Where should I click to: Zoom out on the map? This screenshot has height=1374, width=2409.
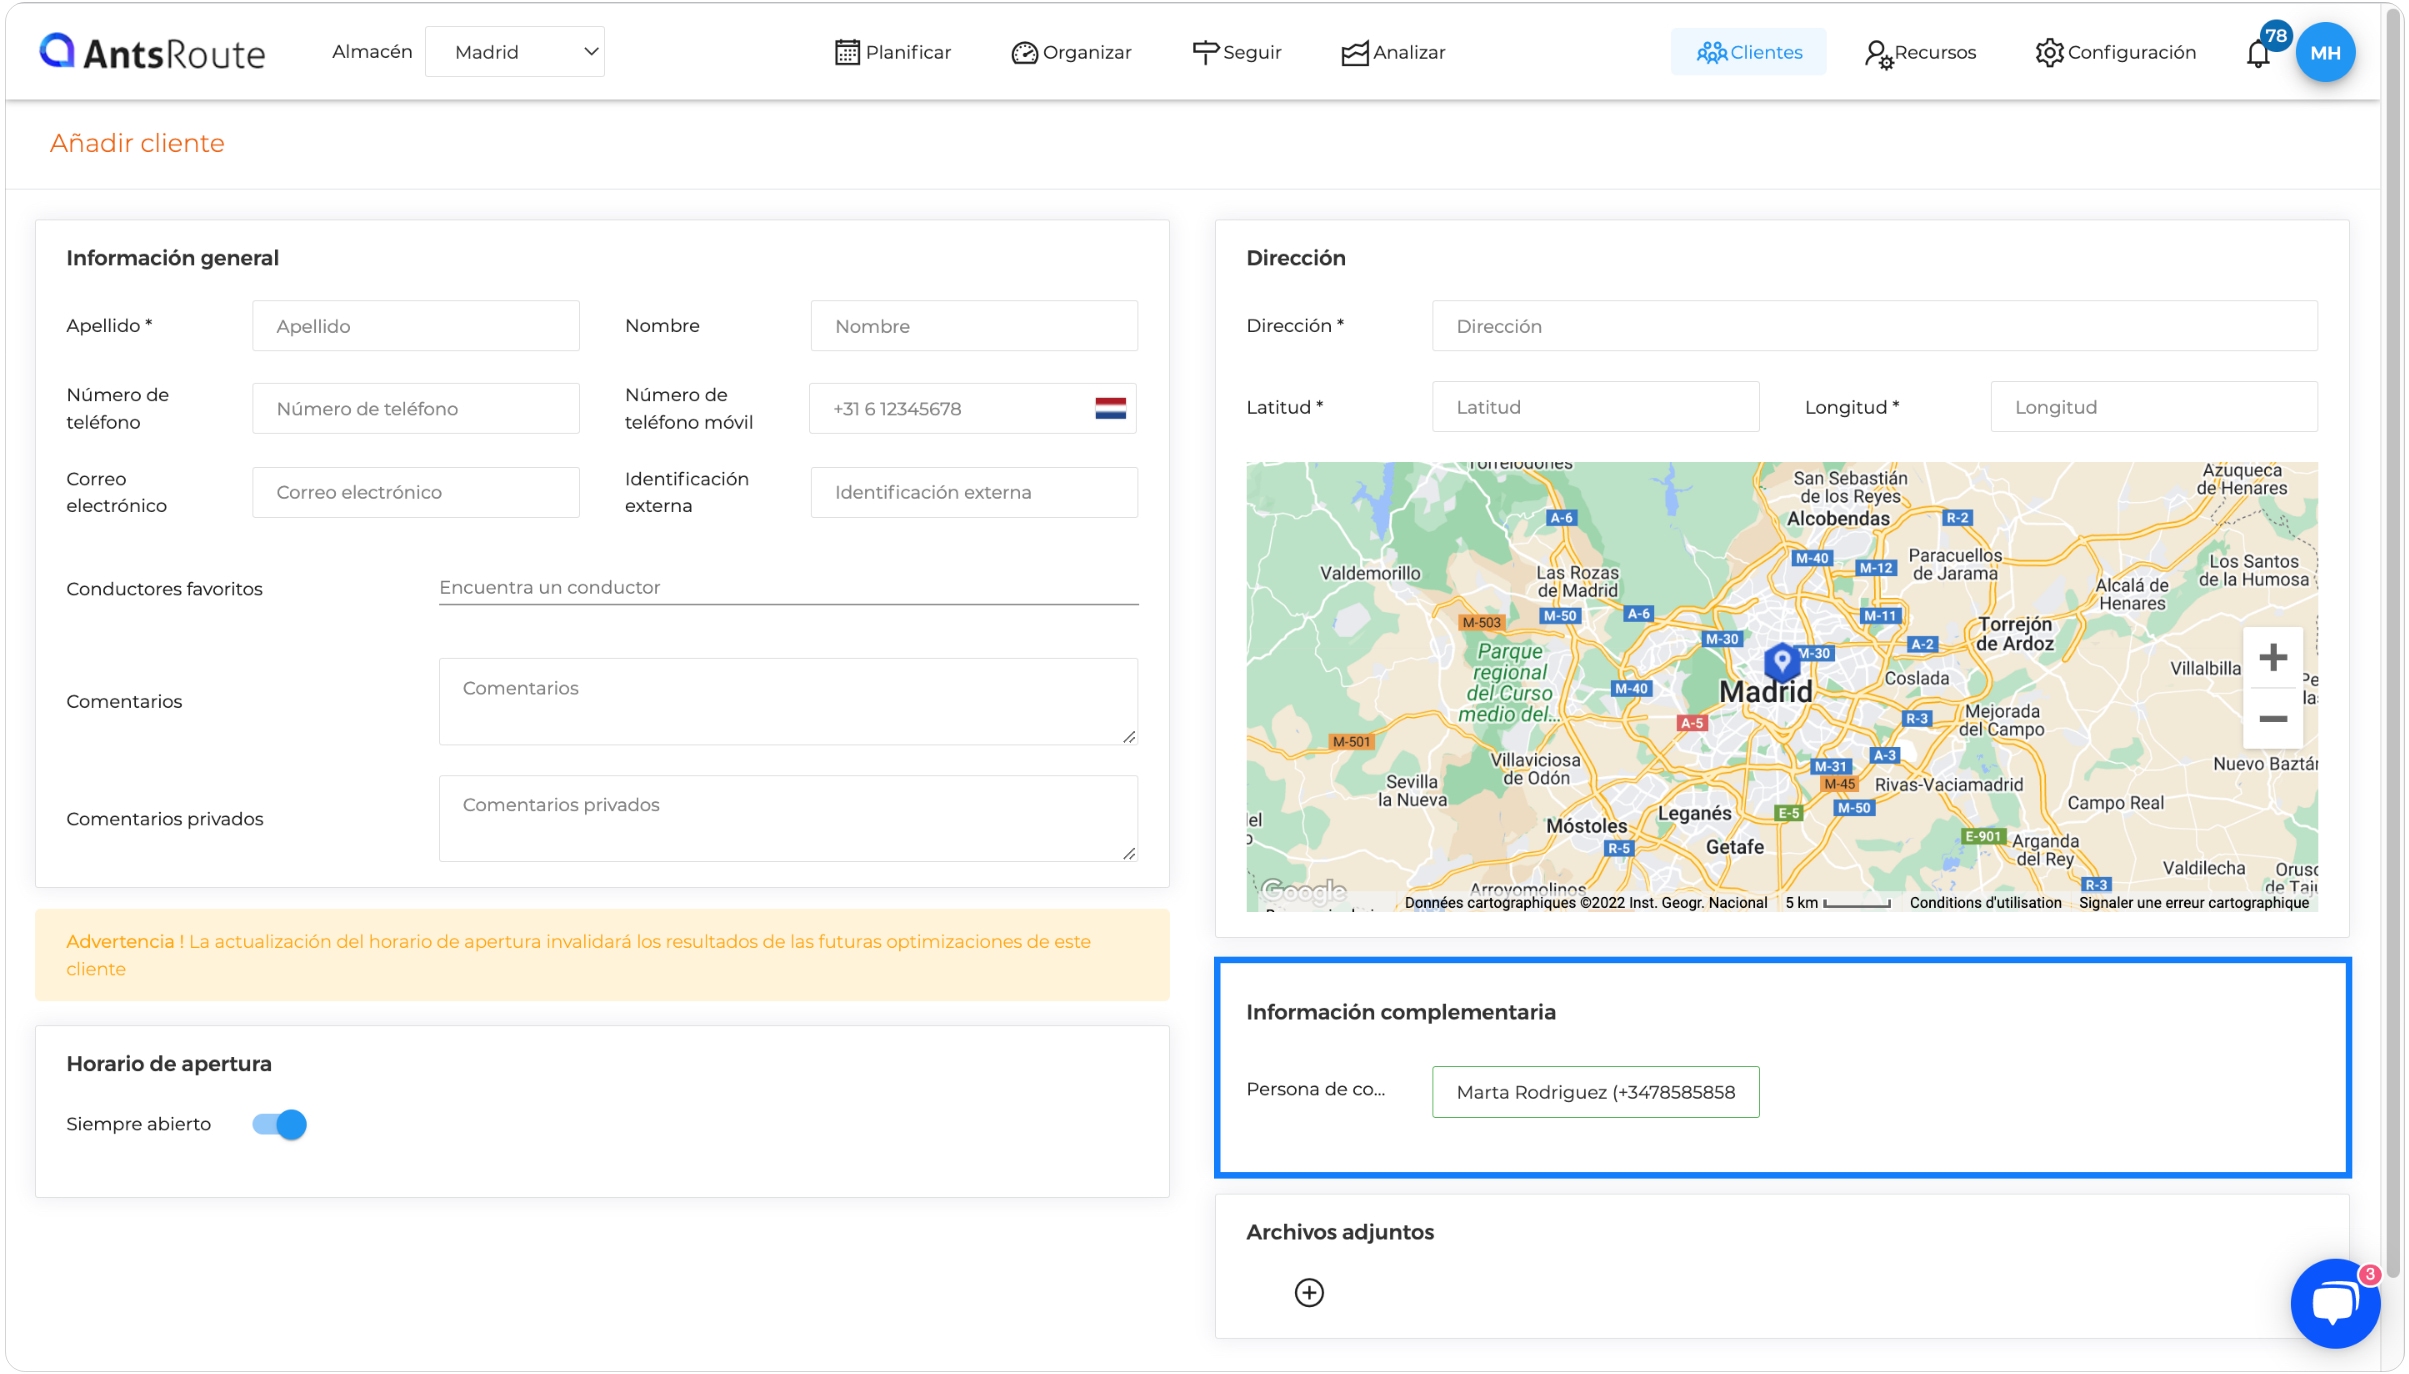pyautogui.click(x=2273, y=718)
